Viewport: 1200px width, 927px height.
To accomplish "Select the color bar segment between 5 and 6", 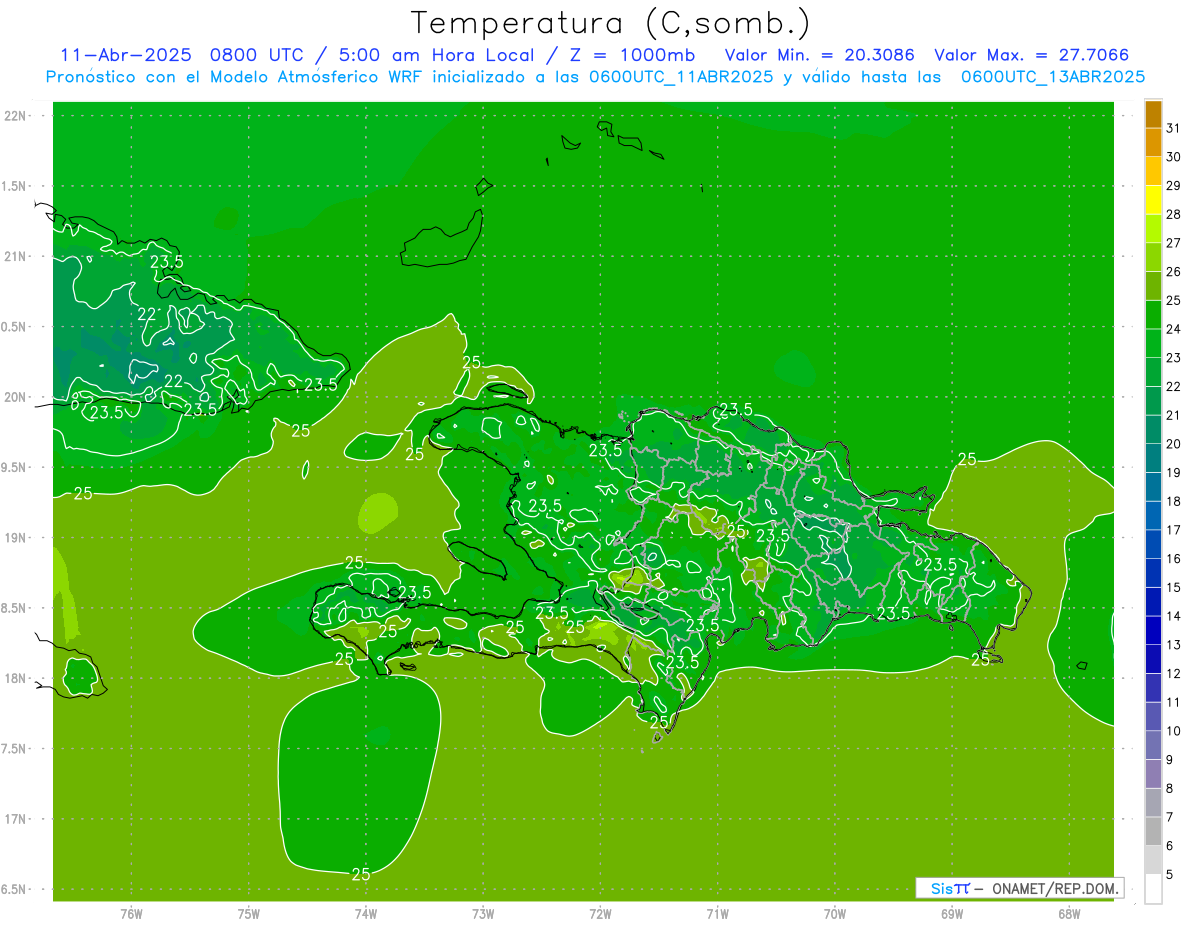I will tap(1153, 860).
